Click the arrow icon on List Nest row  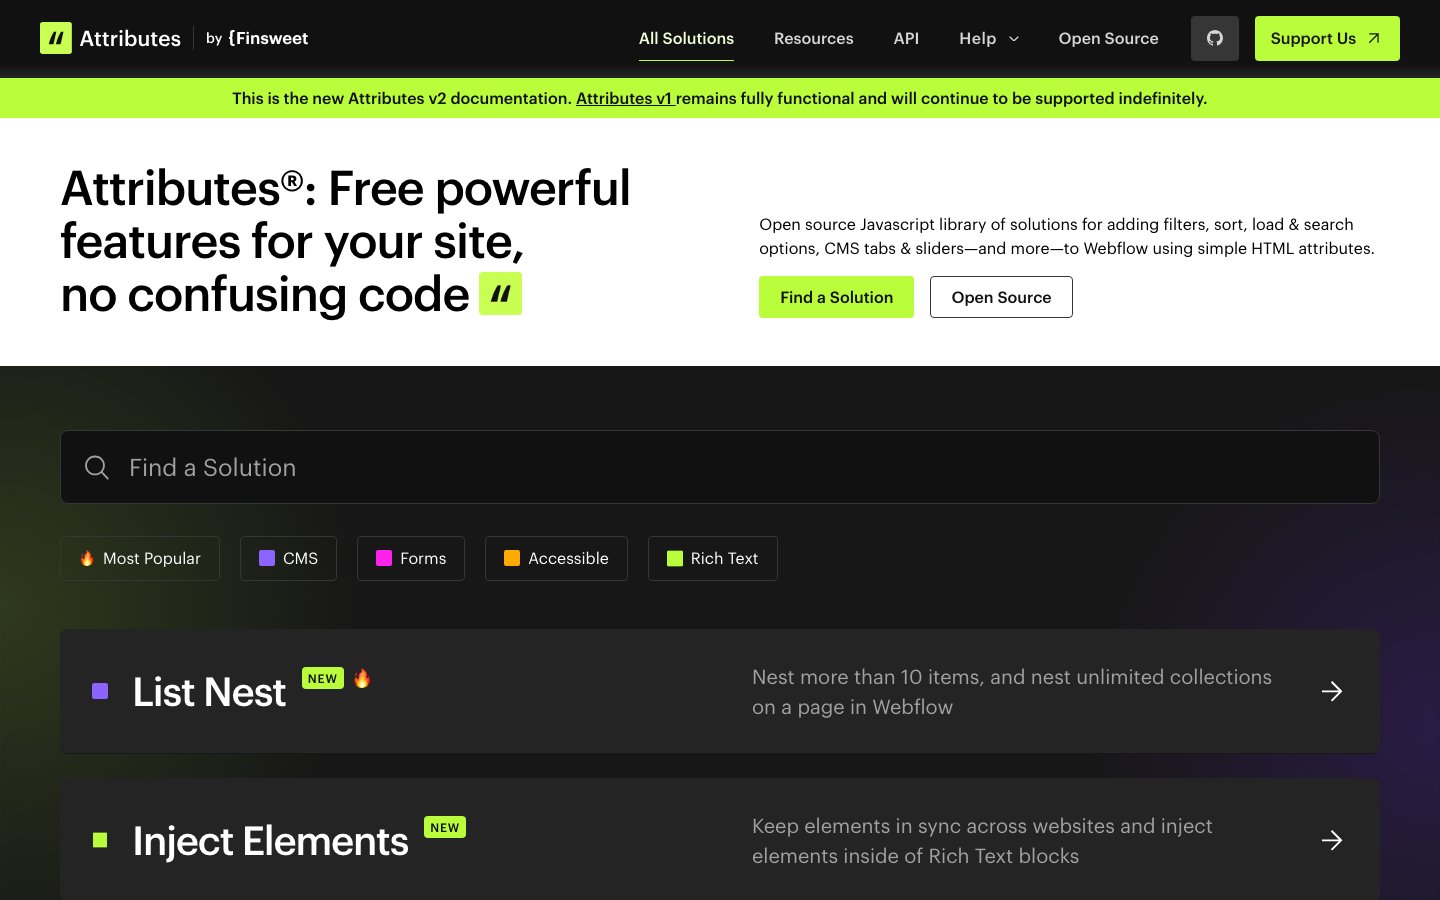[x=1331, y=691]
